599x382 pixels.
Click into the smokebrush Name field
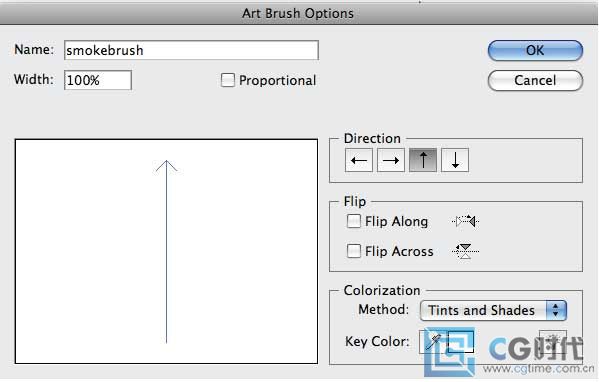tap(191, 50)
